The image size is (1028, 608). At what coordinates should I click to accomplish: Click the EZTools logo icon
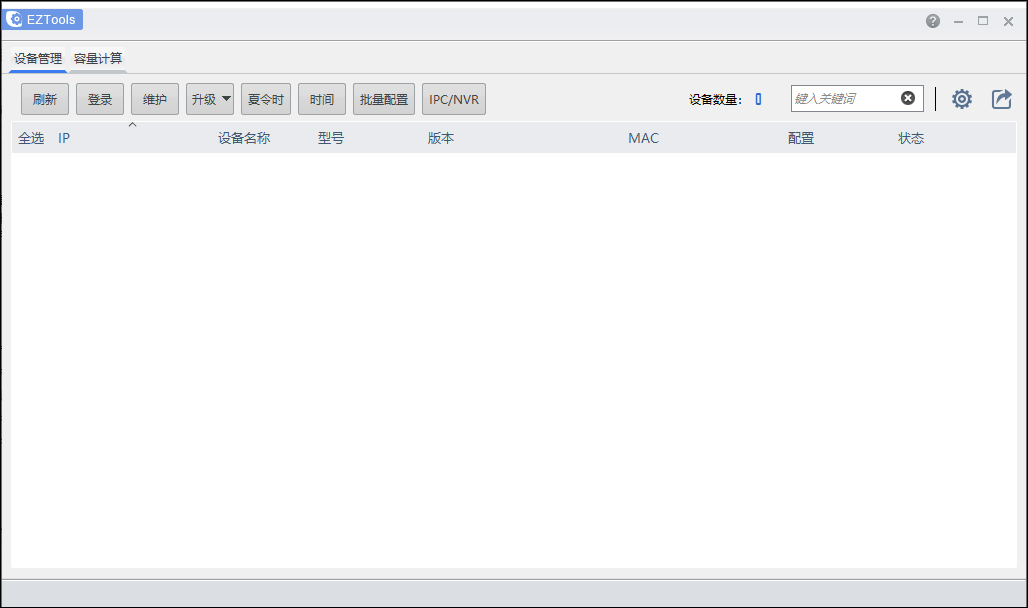[14, 20]
